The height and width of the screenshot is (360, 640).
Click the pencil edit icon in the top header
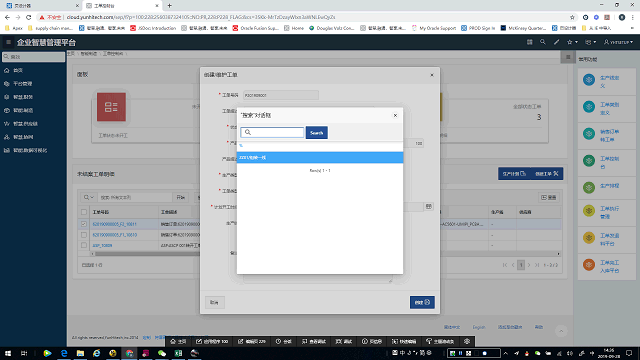pos(556,42)
